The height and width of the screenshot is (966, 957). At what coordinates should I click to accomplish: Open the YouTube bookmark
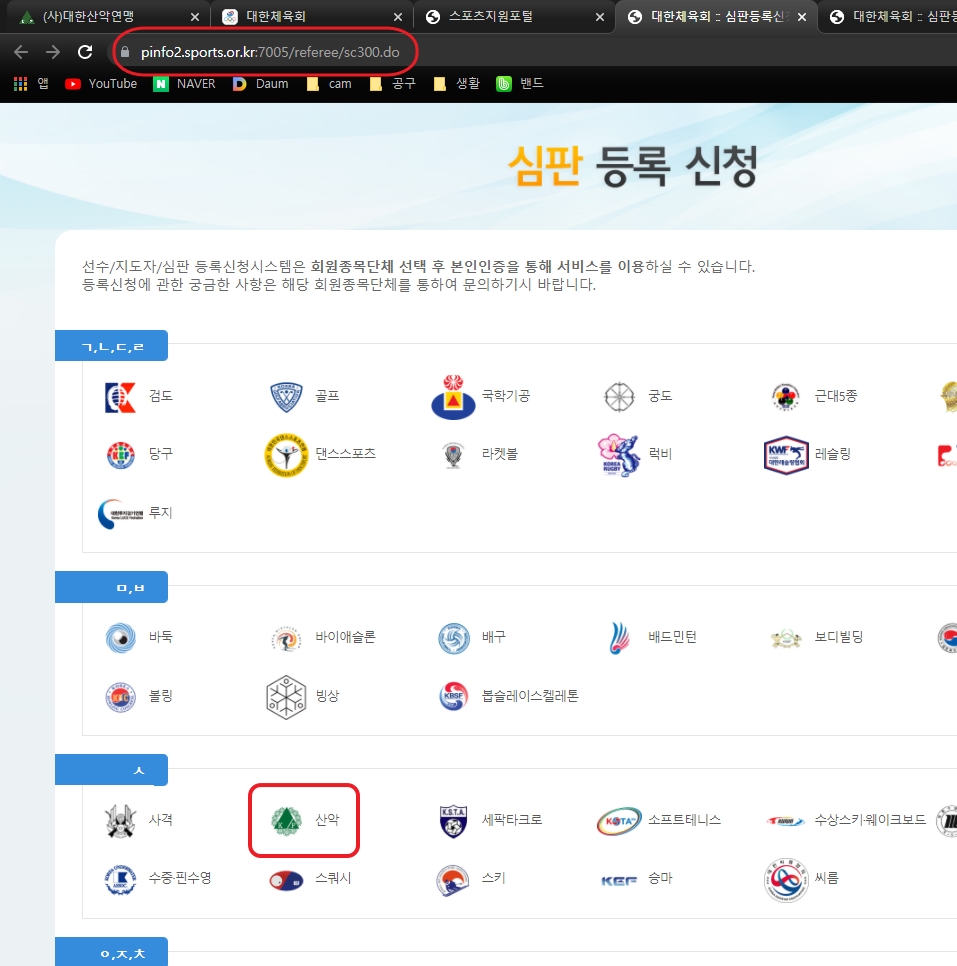pos(101,84)
